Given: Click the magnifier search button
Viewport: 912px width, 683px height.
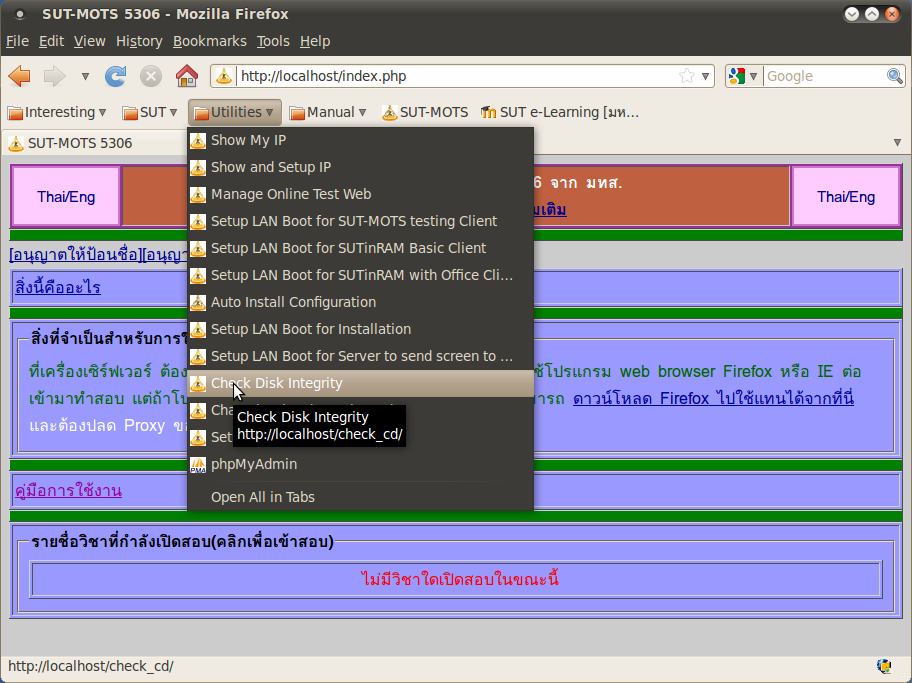Looking at the screenshot, I should (894, 76).
